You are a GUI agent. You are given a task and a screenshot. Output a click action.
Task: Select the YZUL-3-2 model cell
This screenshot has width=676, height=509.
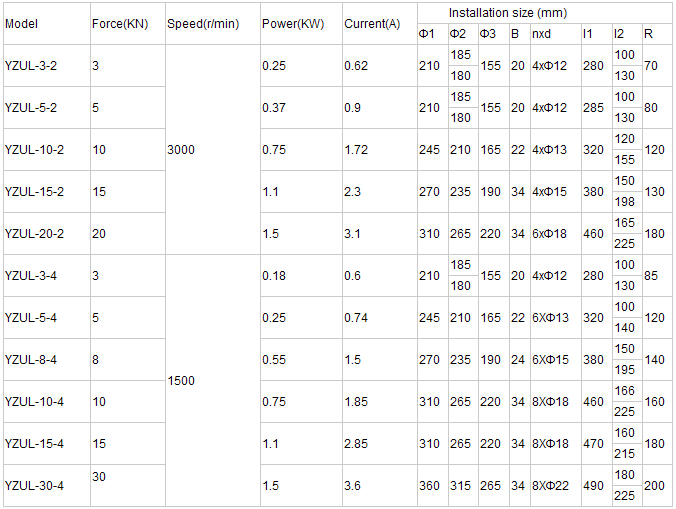[32, 65]
